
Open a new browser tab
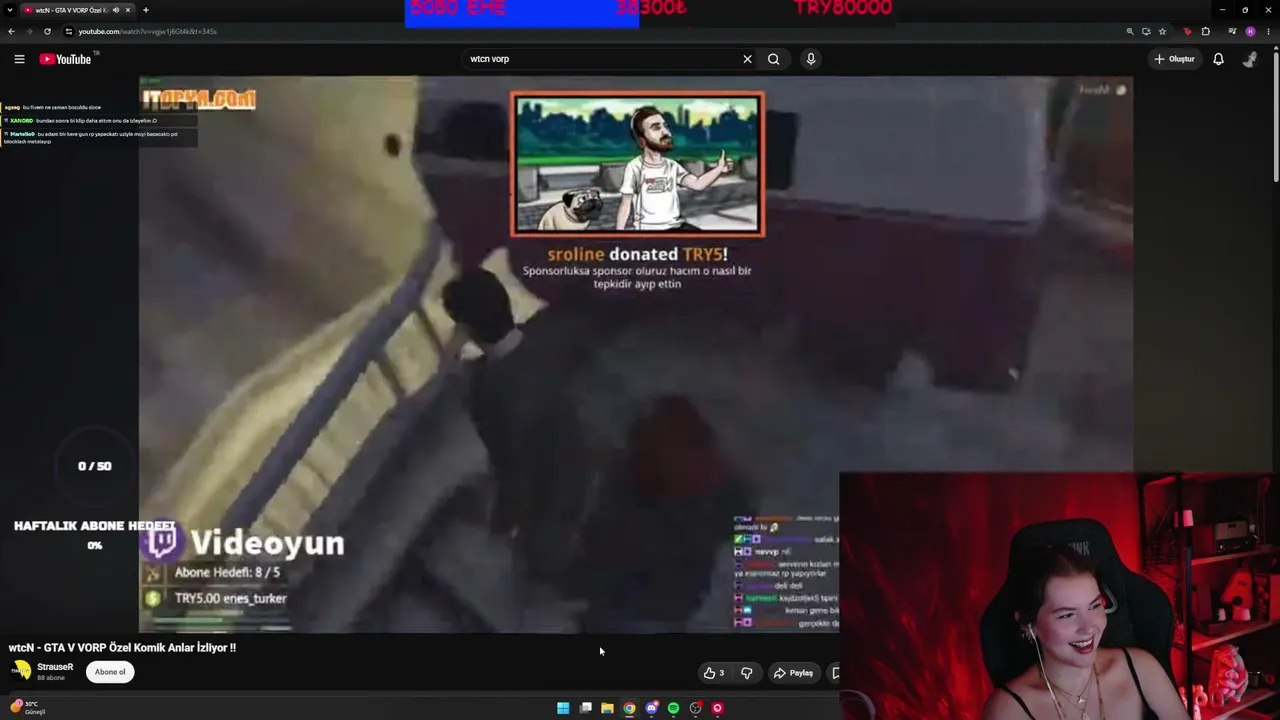(x=146, y=10)
